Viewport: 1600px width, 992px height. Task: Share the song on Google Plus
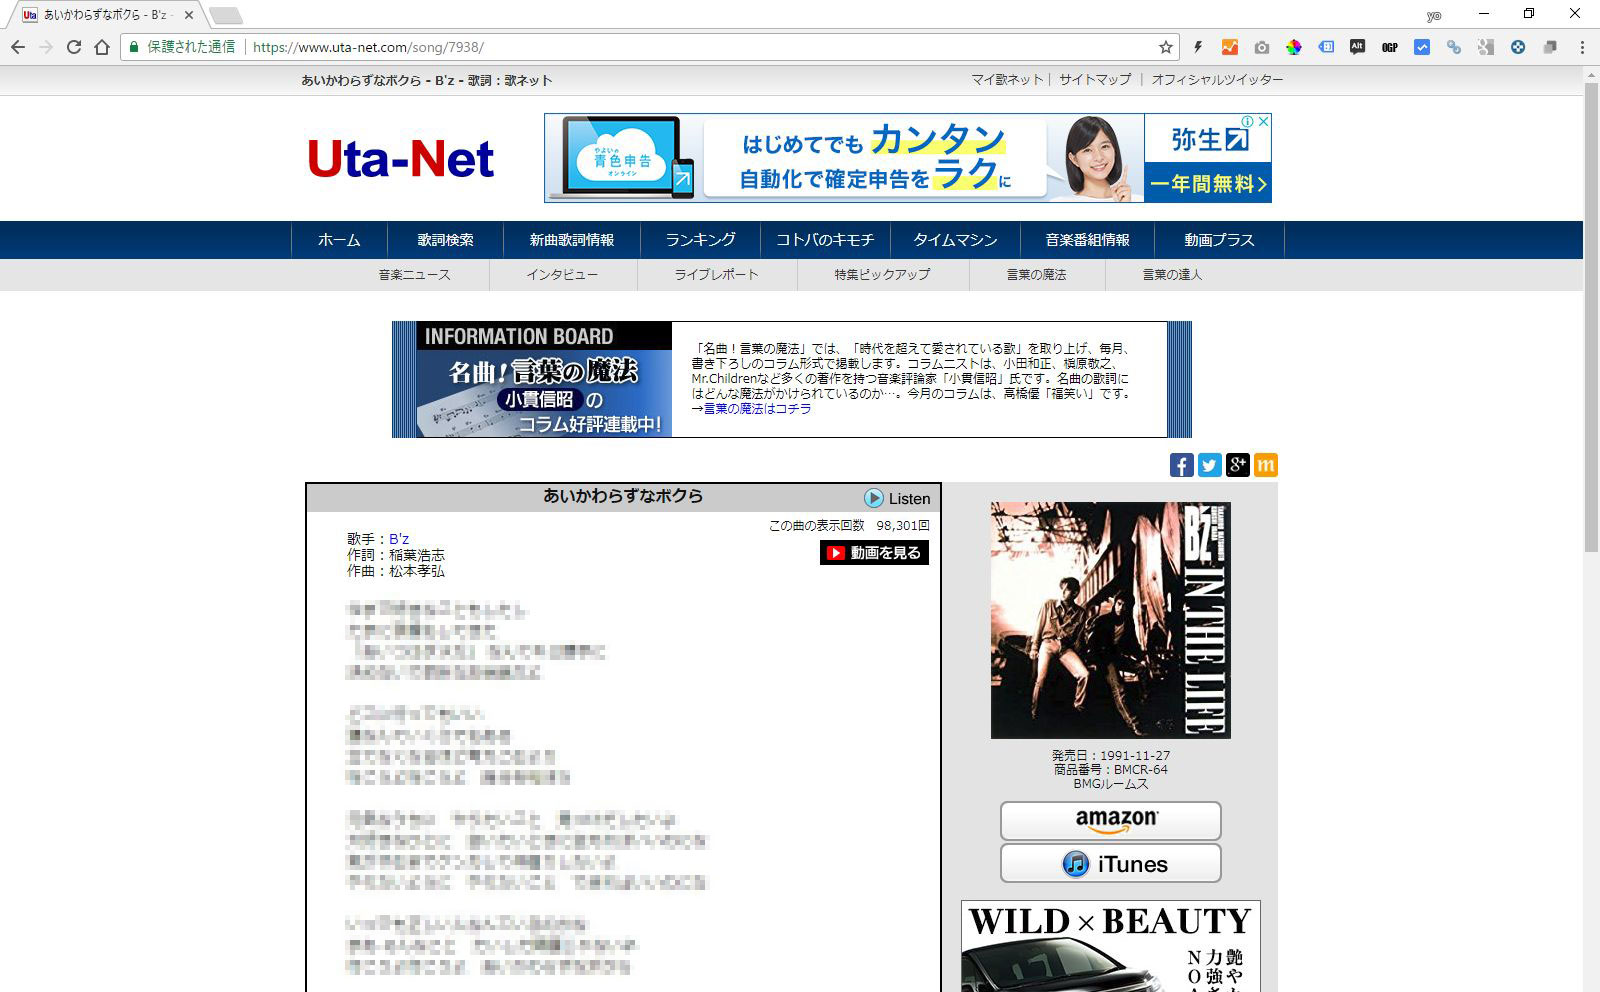click(x=1238, y=465)
